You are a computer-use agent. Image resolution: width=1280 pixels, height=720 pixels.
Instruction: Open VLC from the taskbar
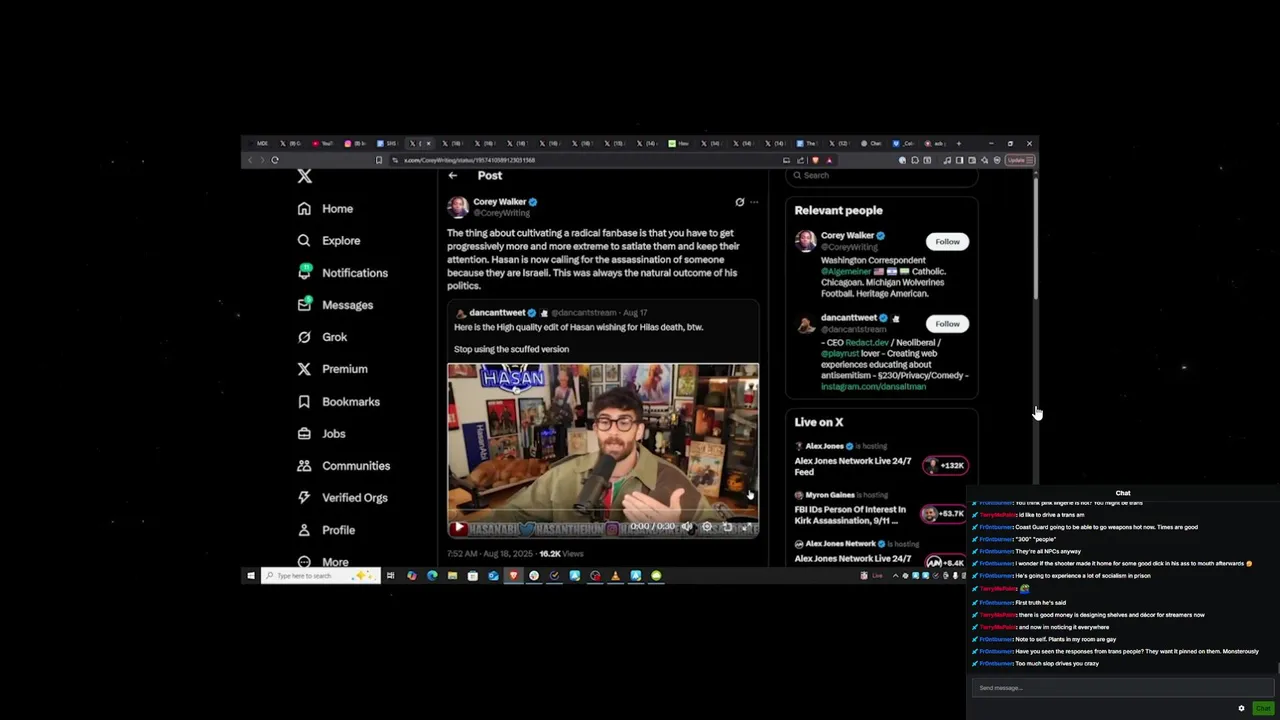pos(615,576)
